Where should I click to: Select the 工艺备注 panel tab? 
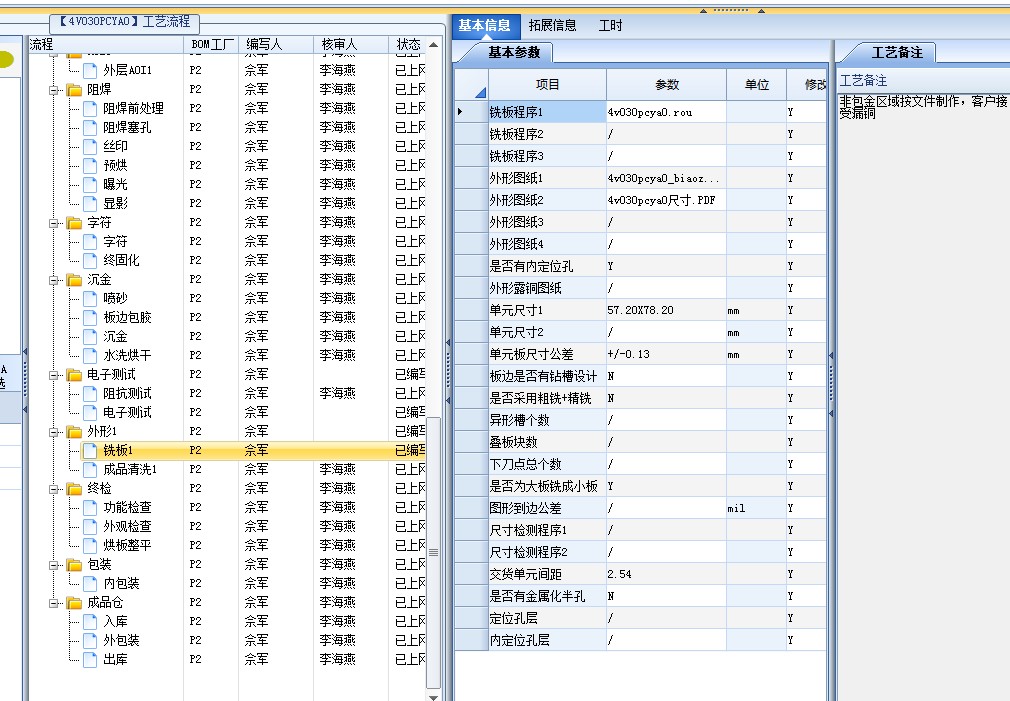point(897,53)
